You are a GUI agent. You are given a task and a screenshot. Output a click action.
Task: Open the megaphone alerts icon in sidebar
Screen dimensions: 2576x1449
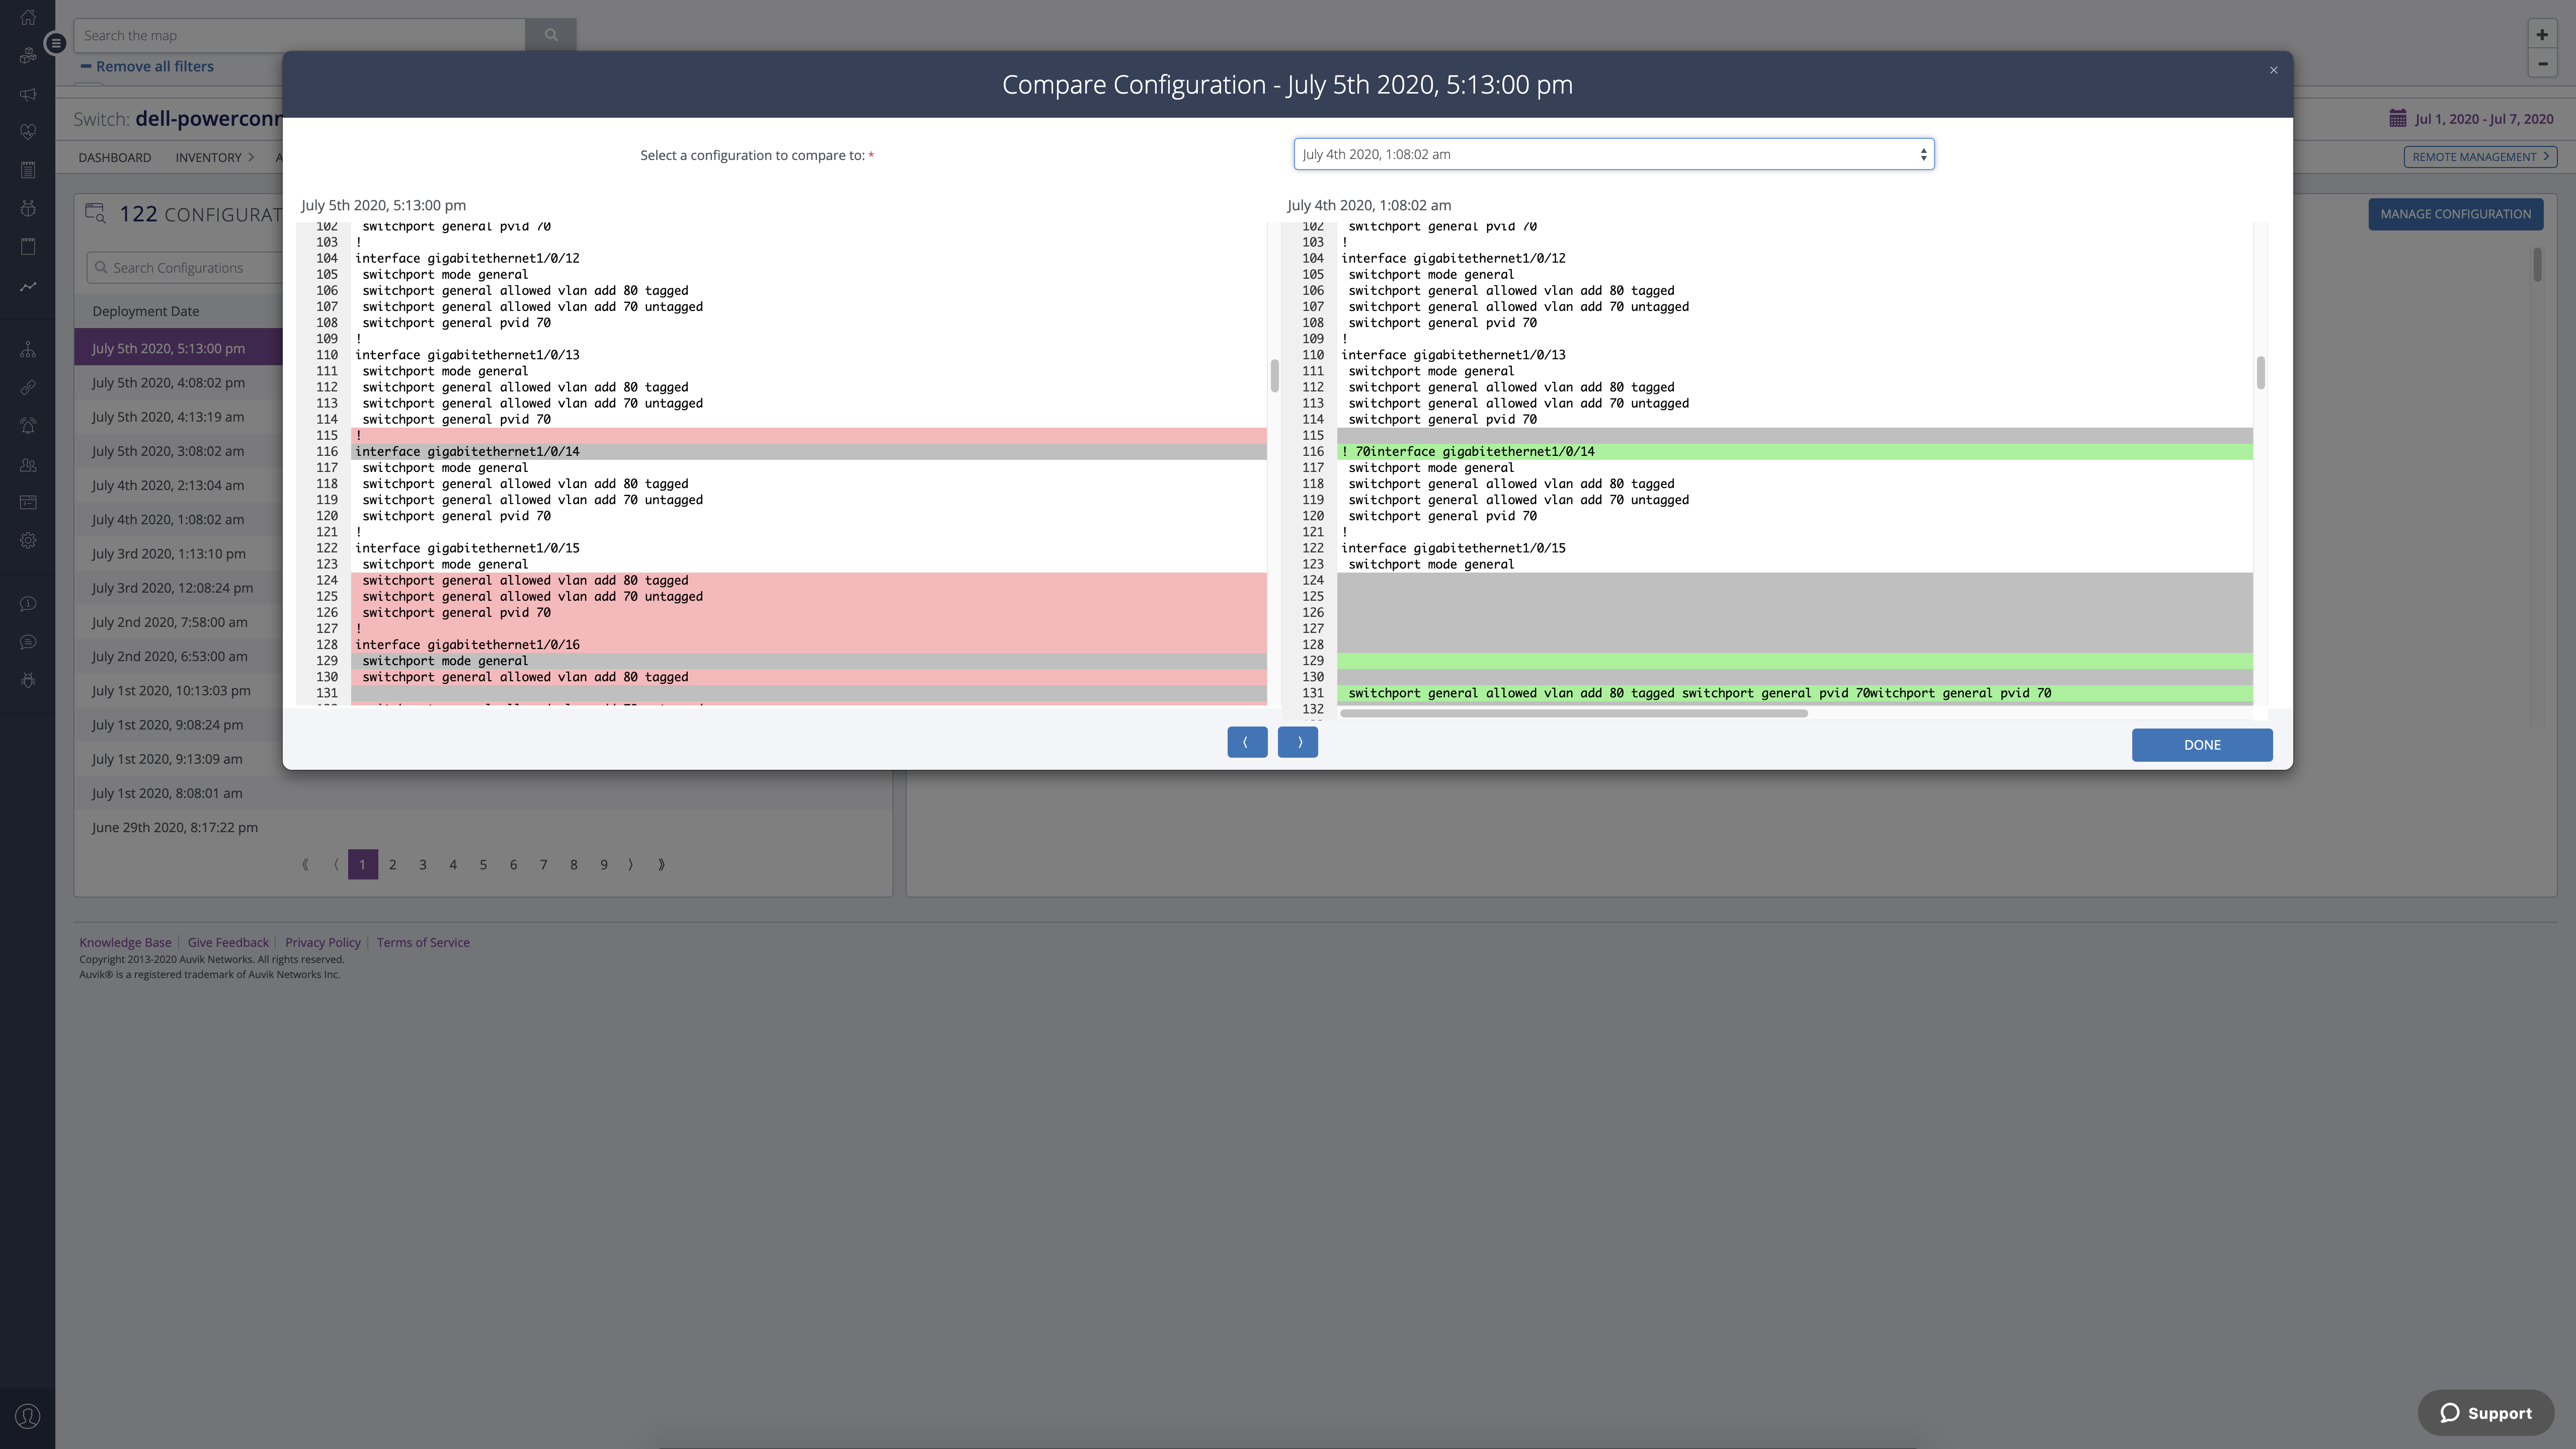(28, 94)
